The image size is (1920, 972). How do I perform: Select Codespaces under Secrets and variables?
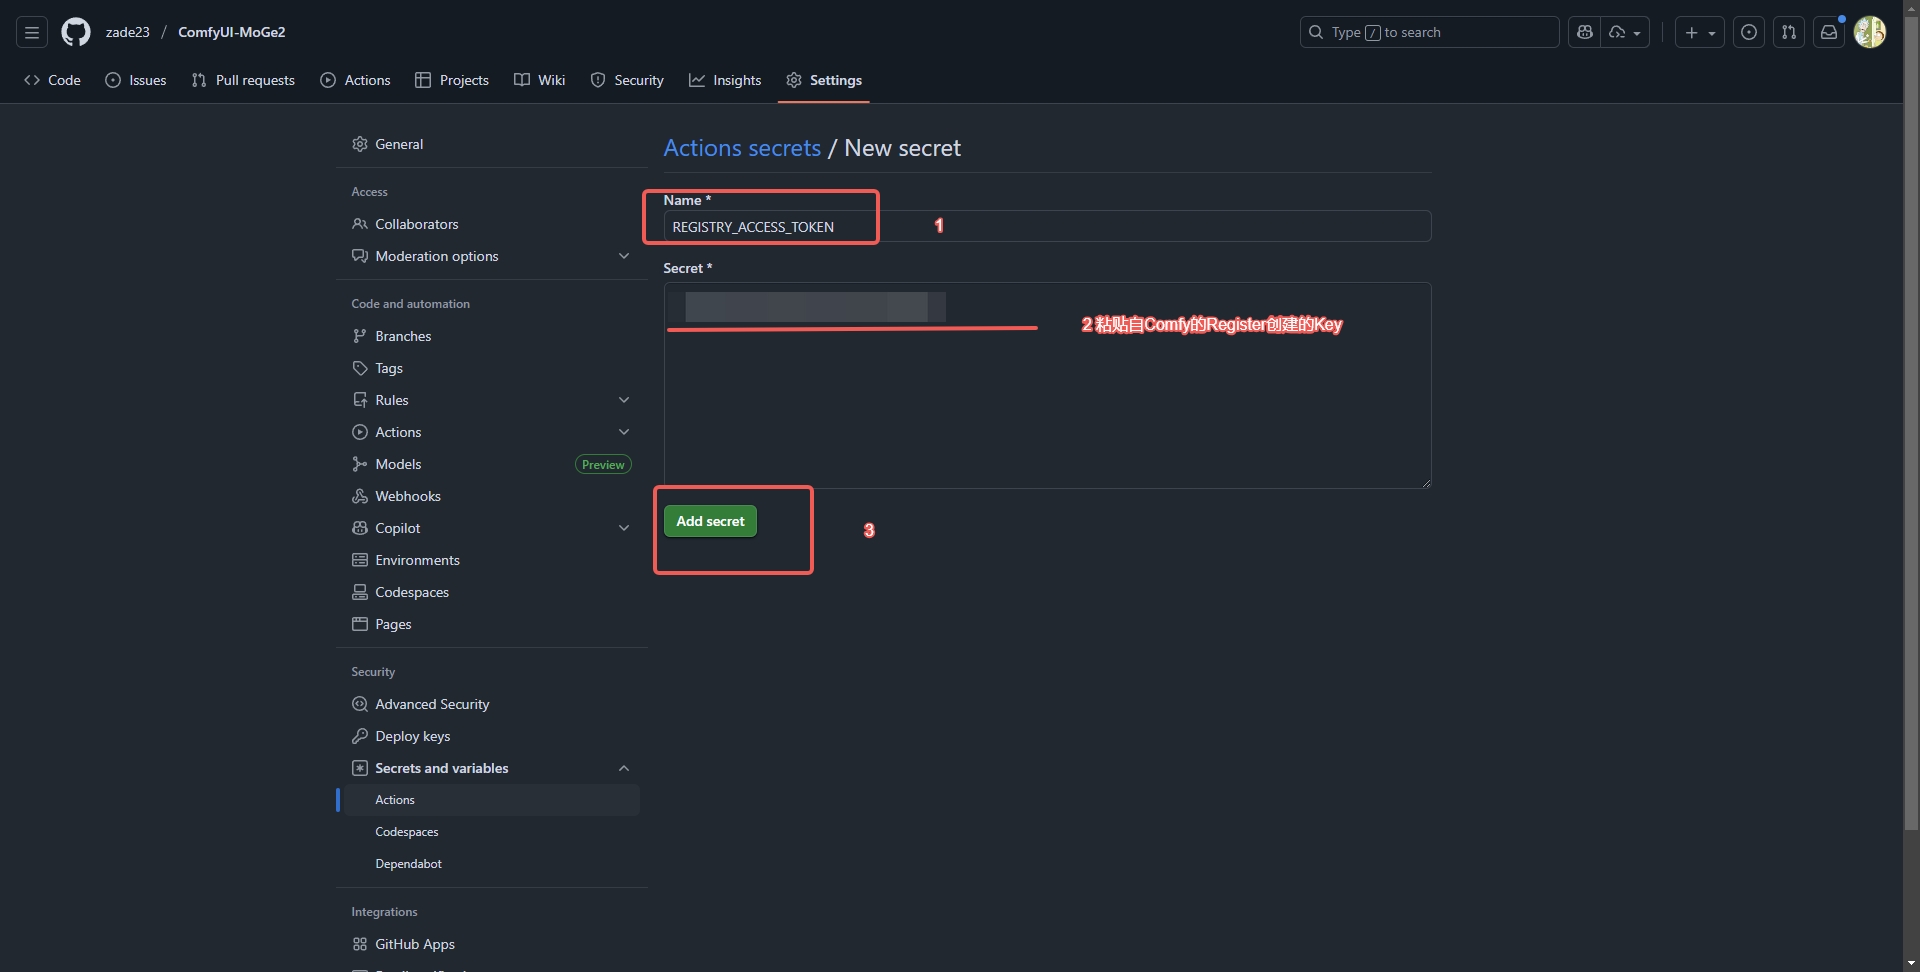click(x=491, y=832)
